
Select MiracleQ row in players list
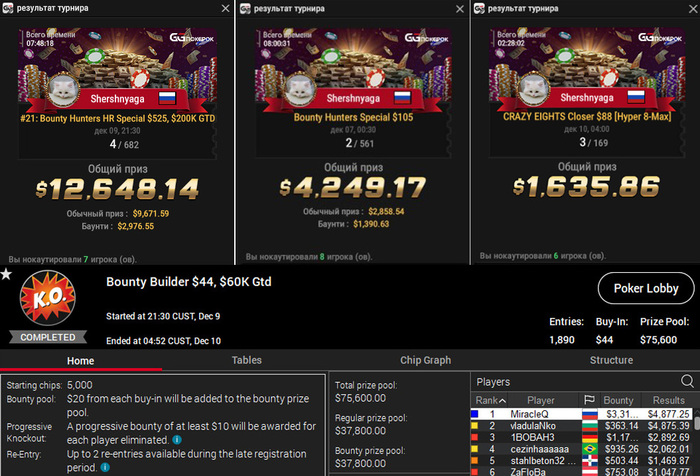pyautogui.click(x=581, y=414)
